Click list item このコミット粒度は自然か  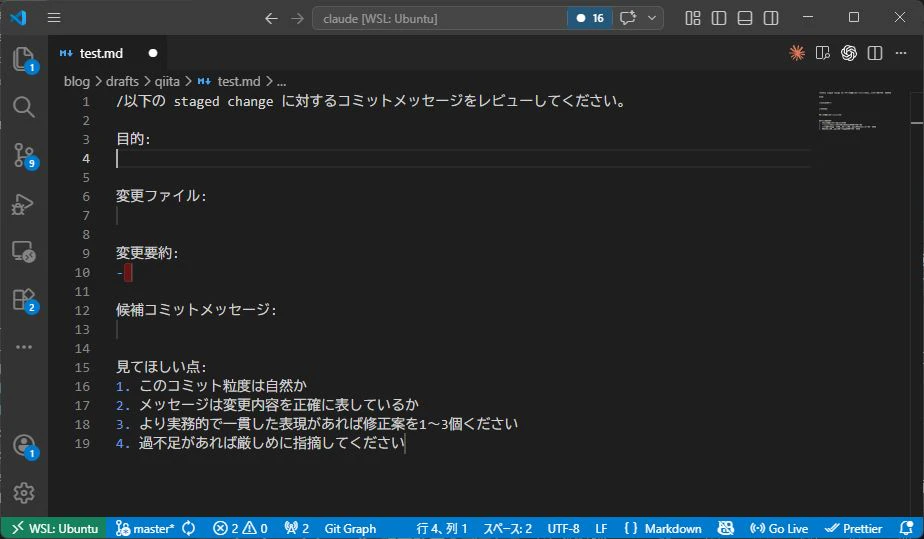point(222,386)
